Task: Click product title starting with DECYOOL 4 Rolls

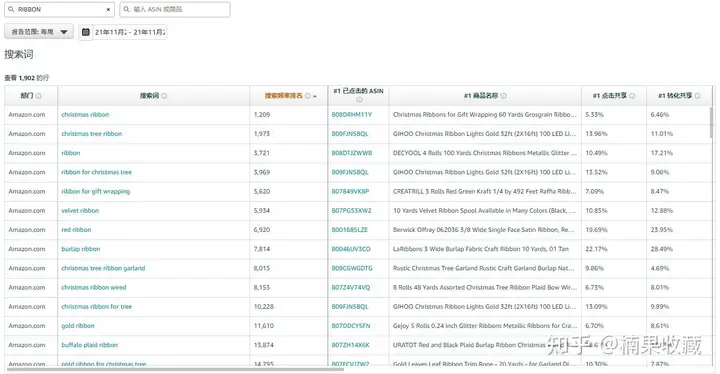Action: (x=485, y=153)
